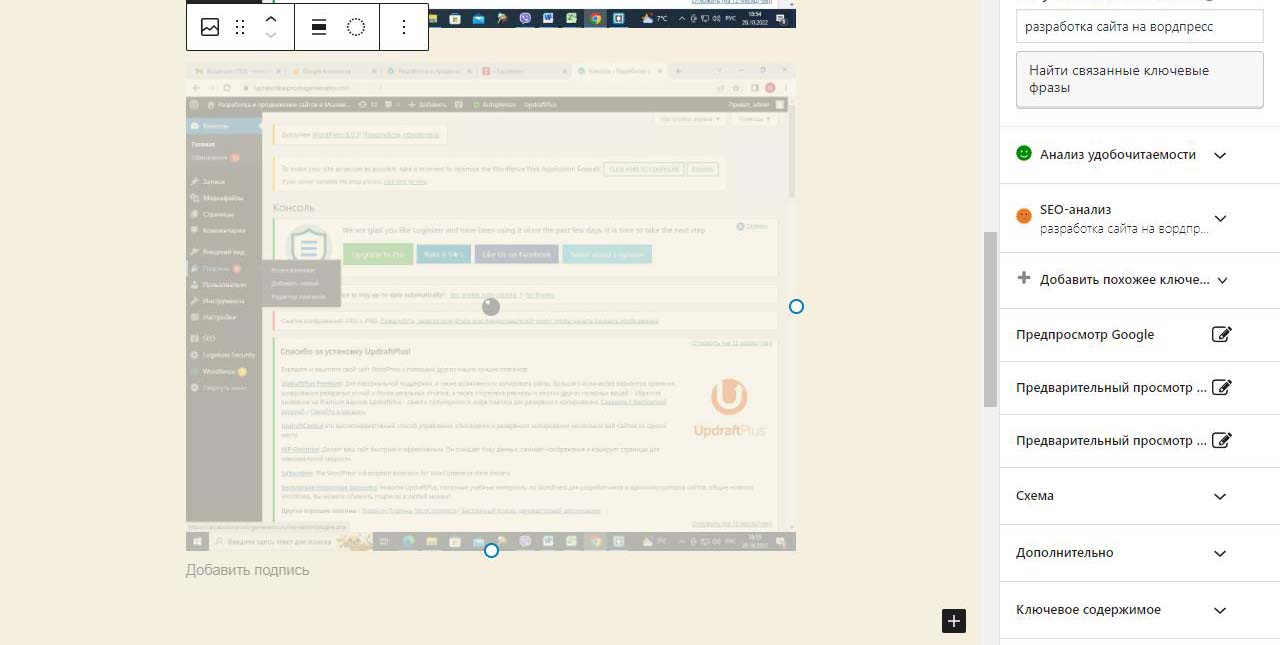Click the image block type icon
Image resolution: width=1280 pixels, height=645 pixels.
click(x=210, y=27)
